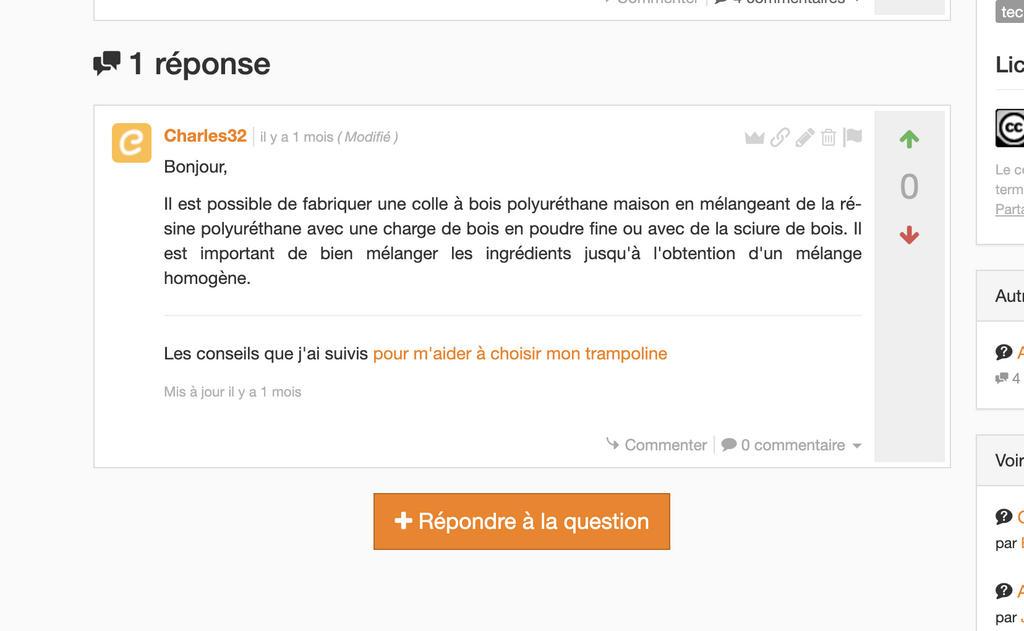This screenshot has height=631, width=1024.
Task: Click the first question mark icon in sidebar
Action: (x=1004, y=352)
